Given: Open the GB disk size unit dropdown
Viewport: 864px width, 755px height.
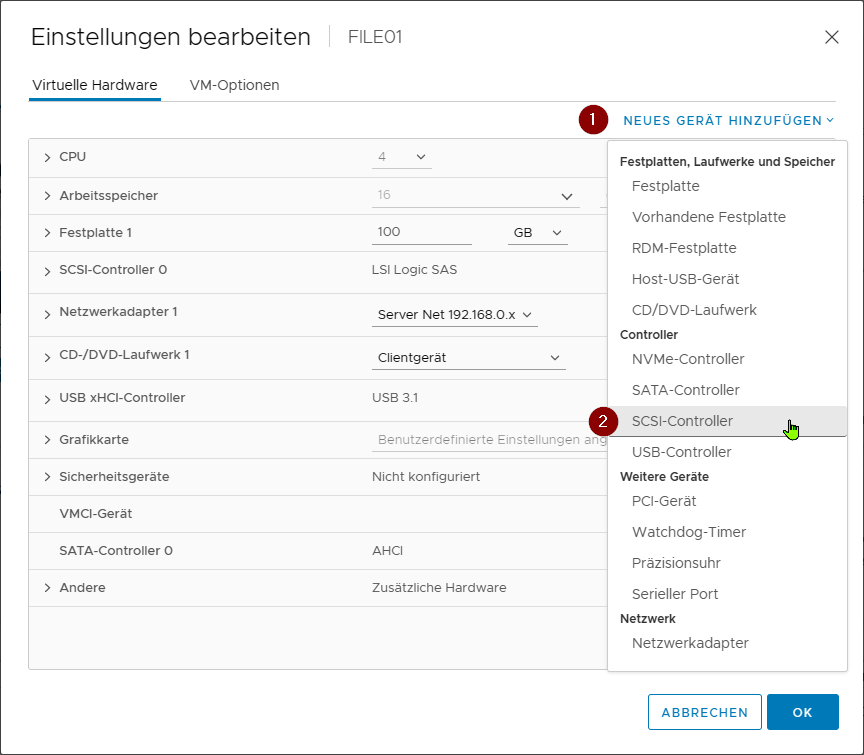Looking at the screenshot, I should click(537, 233).
